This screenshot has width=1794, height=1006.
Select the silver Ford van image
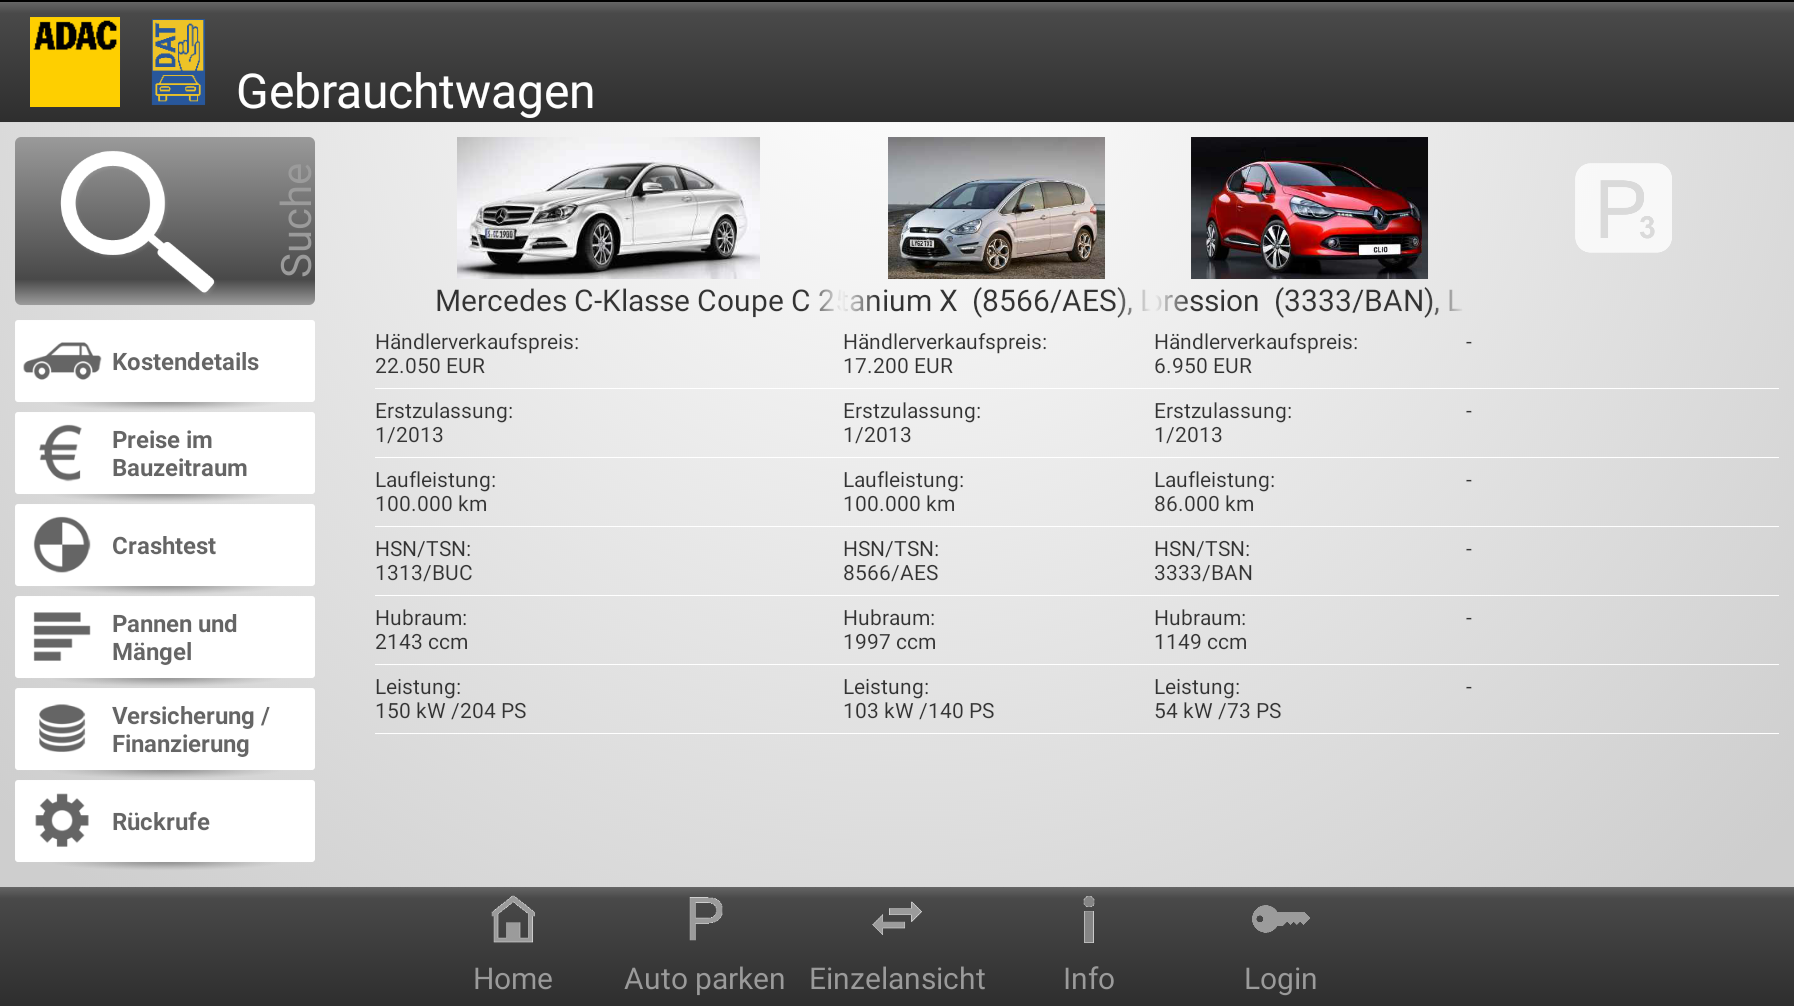pos(996,207)
